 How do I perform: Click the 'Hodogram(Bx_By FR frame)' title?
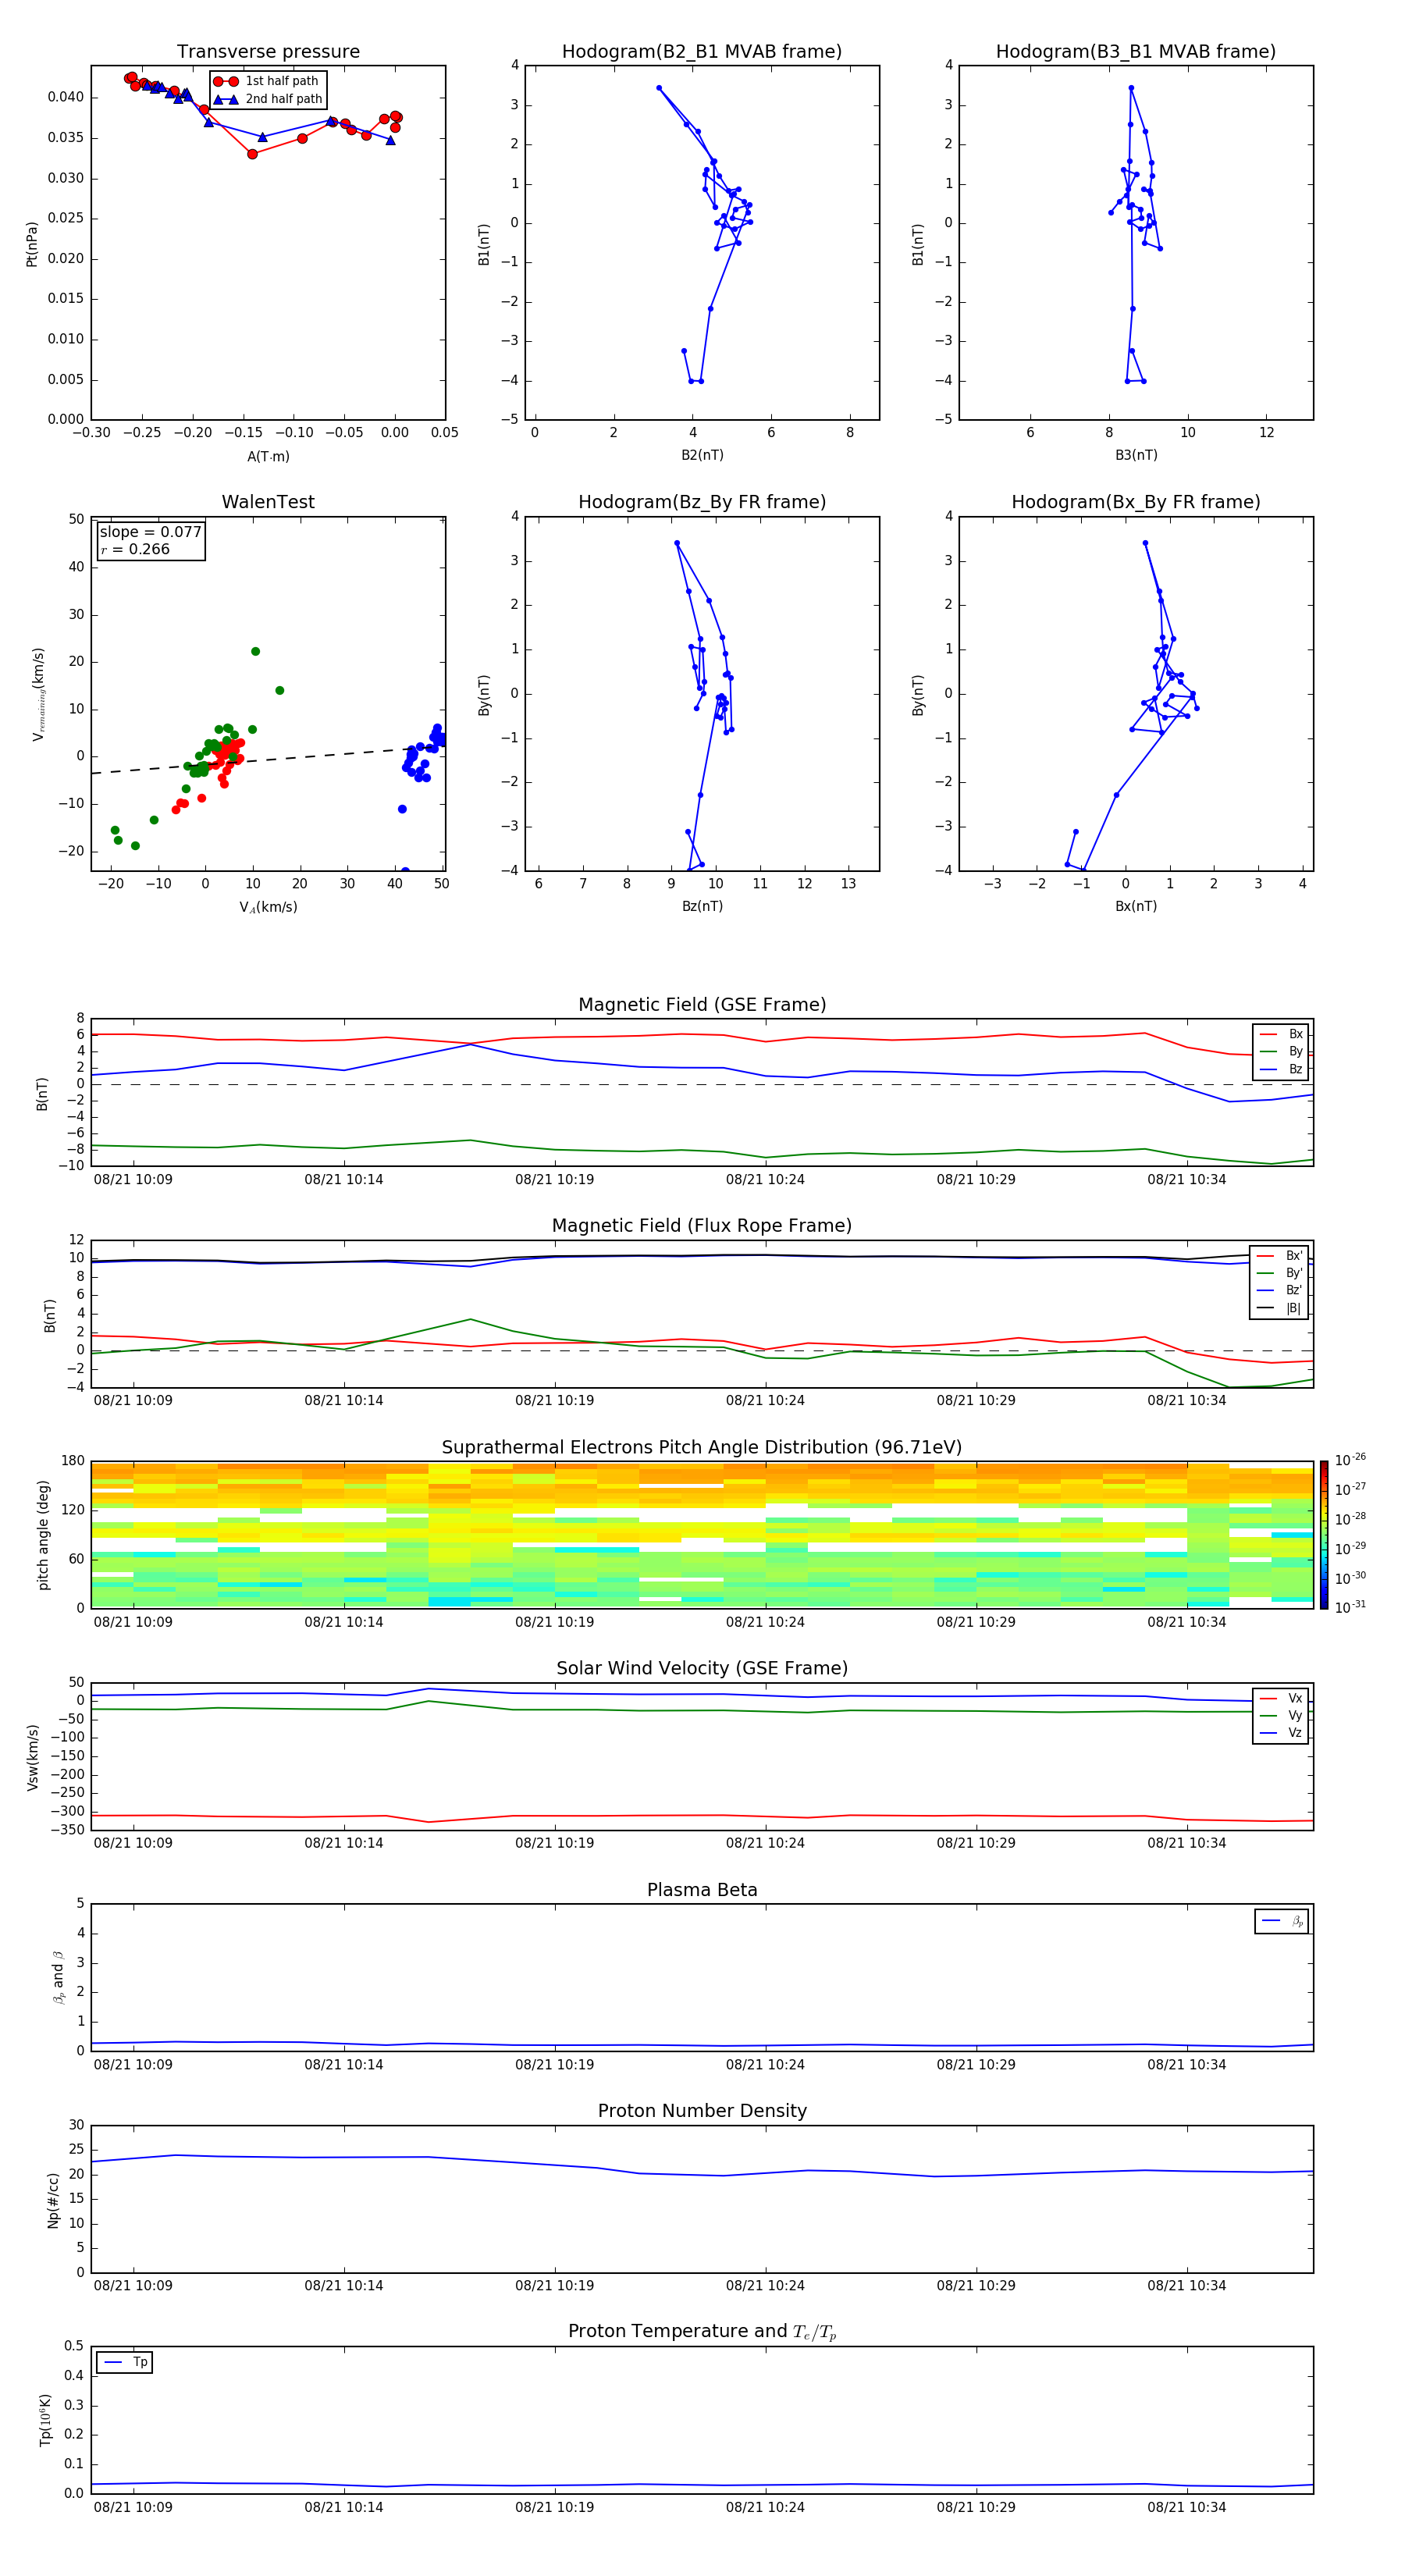coord(1136,502)
